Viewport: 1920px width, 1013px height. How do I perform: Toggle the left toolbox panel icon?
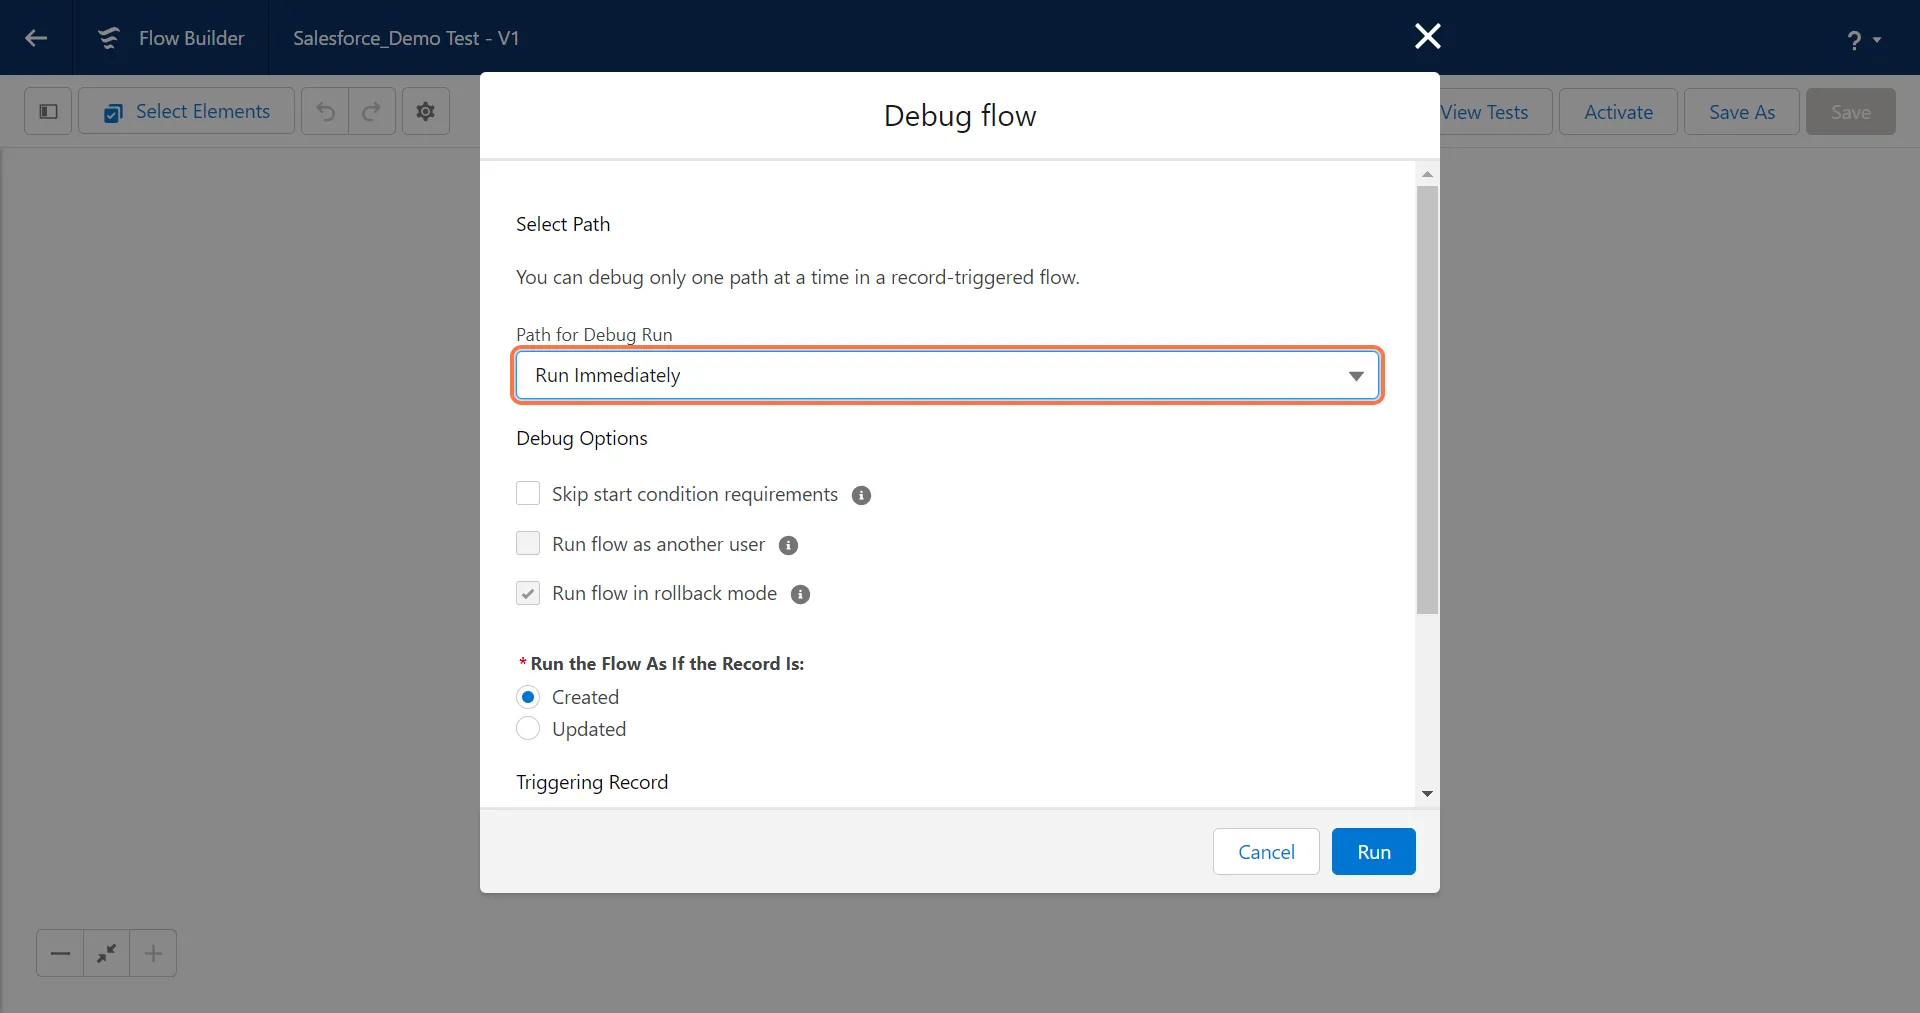pos(48,111)
